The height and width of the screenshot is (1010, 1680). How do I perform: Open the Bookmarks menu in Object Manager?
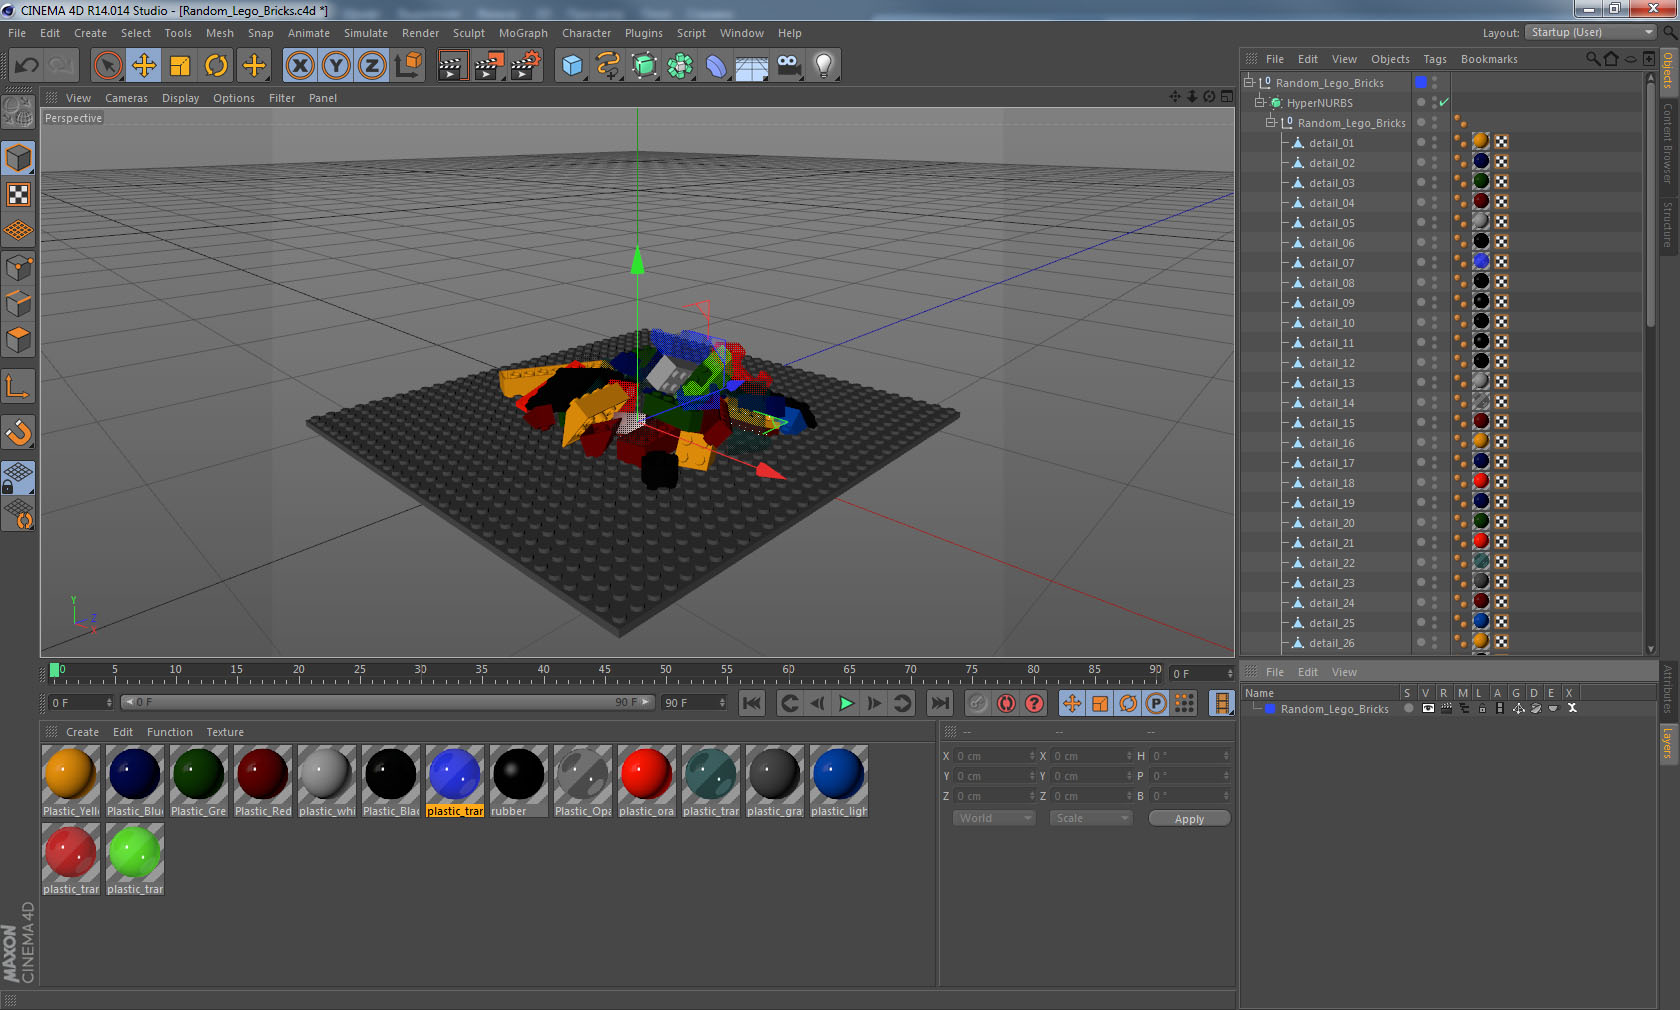tap(1488, 59)
